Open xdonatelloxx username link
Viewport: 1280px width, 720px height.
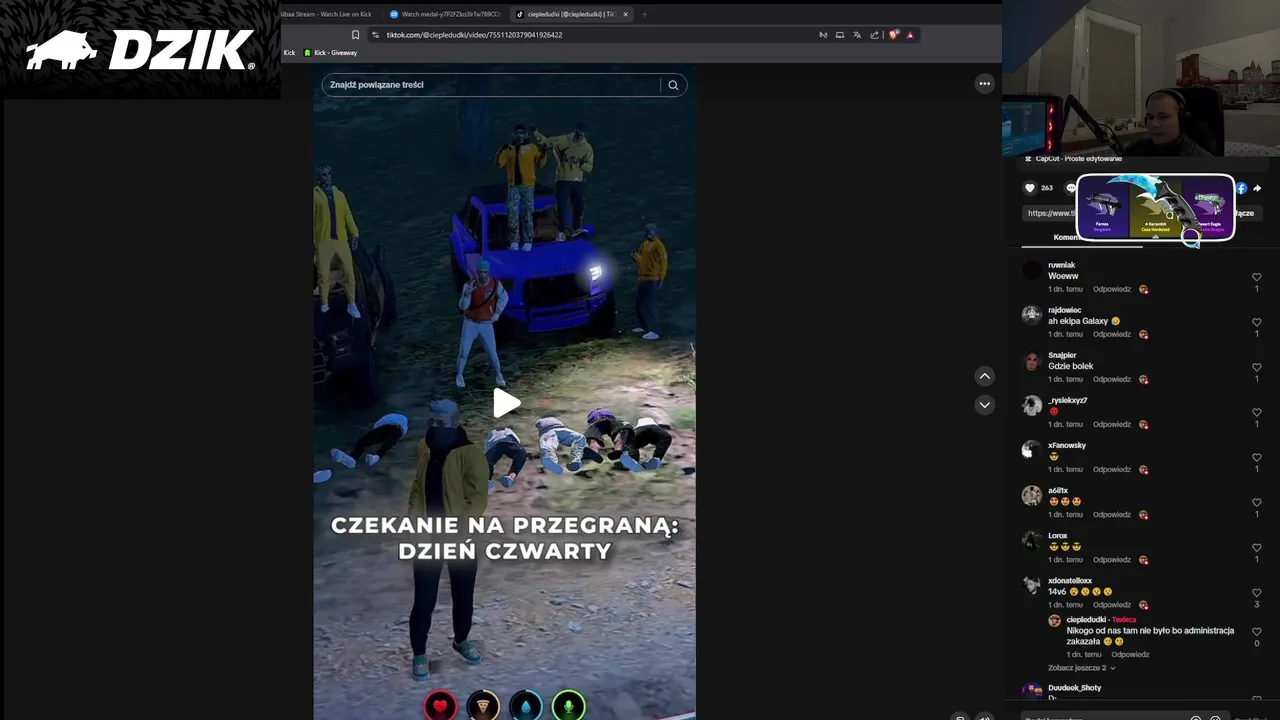1070,581
